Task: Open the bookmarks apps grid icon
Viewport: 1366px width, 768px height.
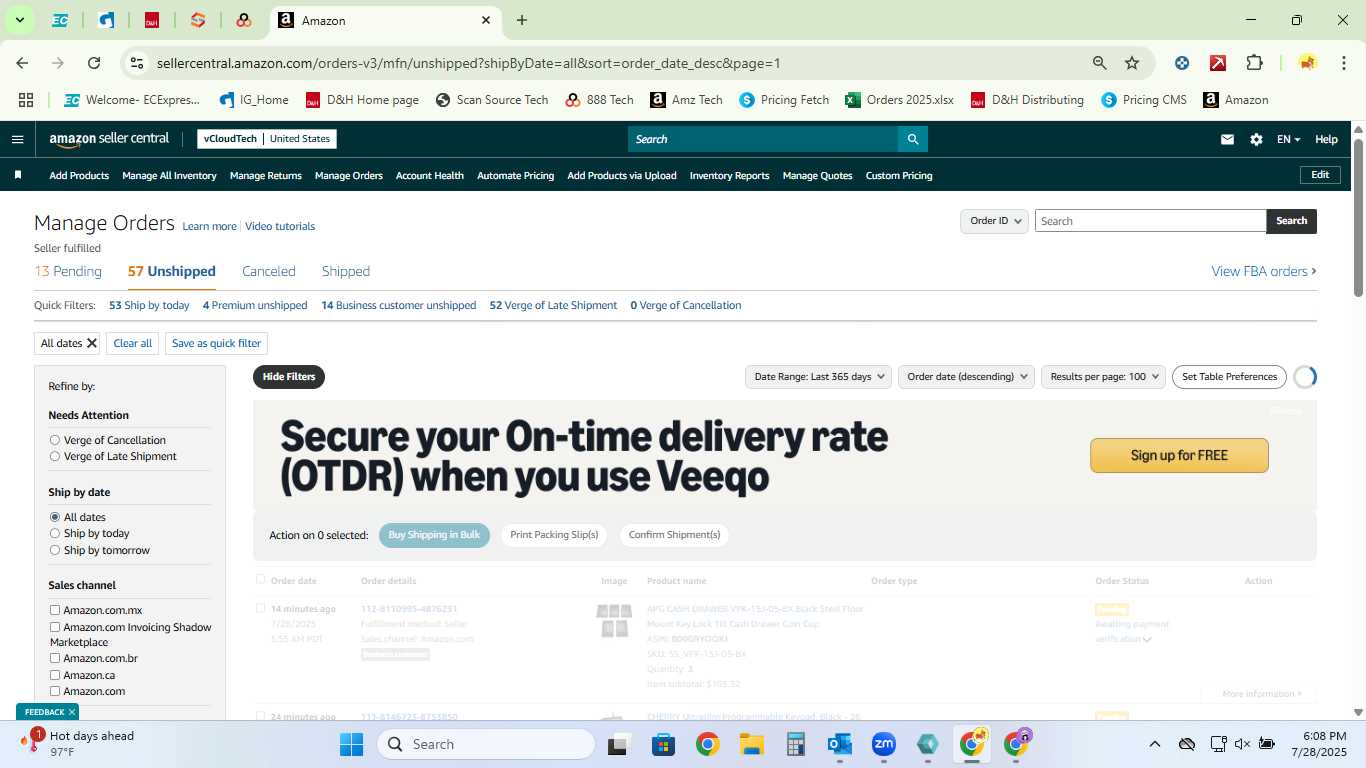Action: coord(26,100)
